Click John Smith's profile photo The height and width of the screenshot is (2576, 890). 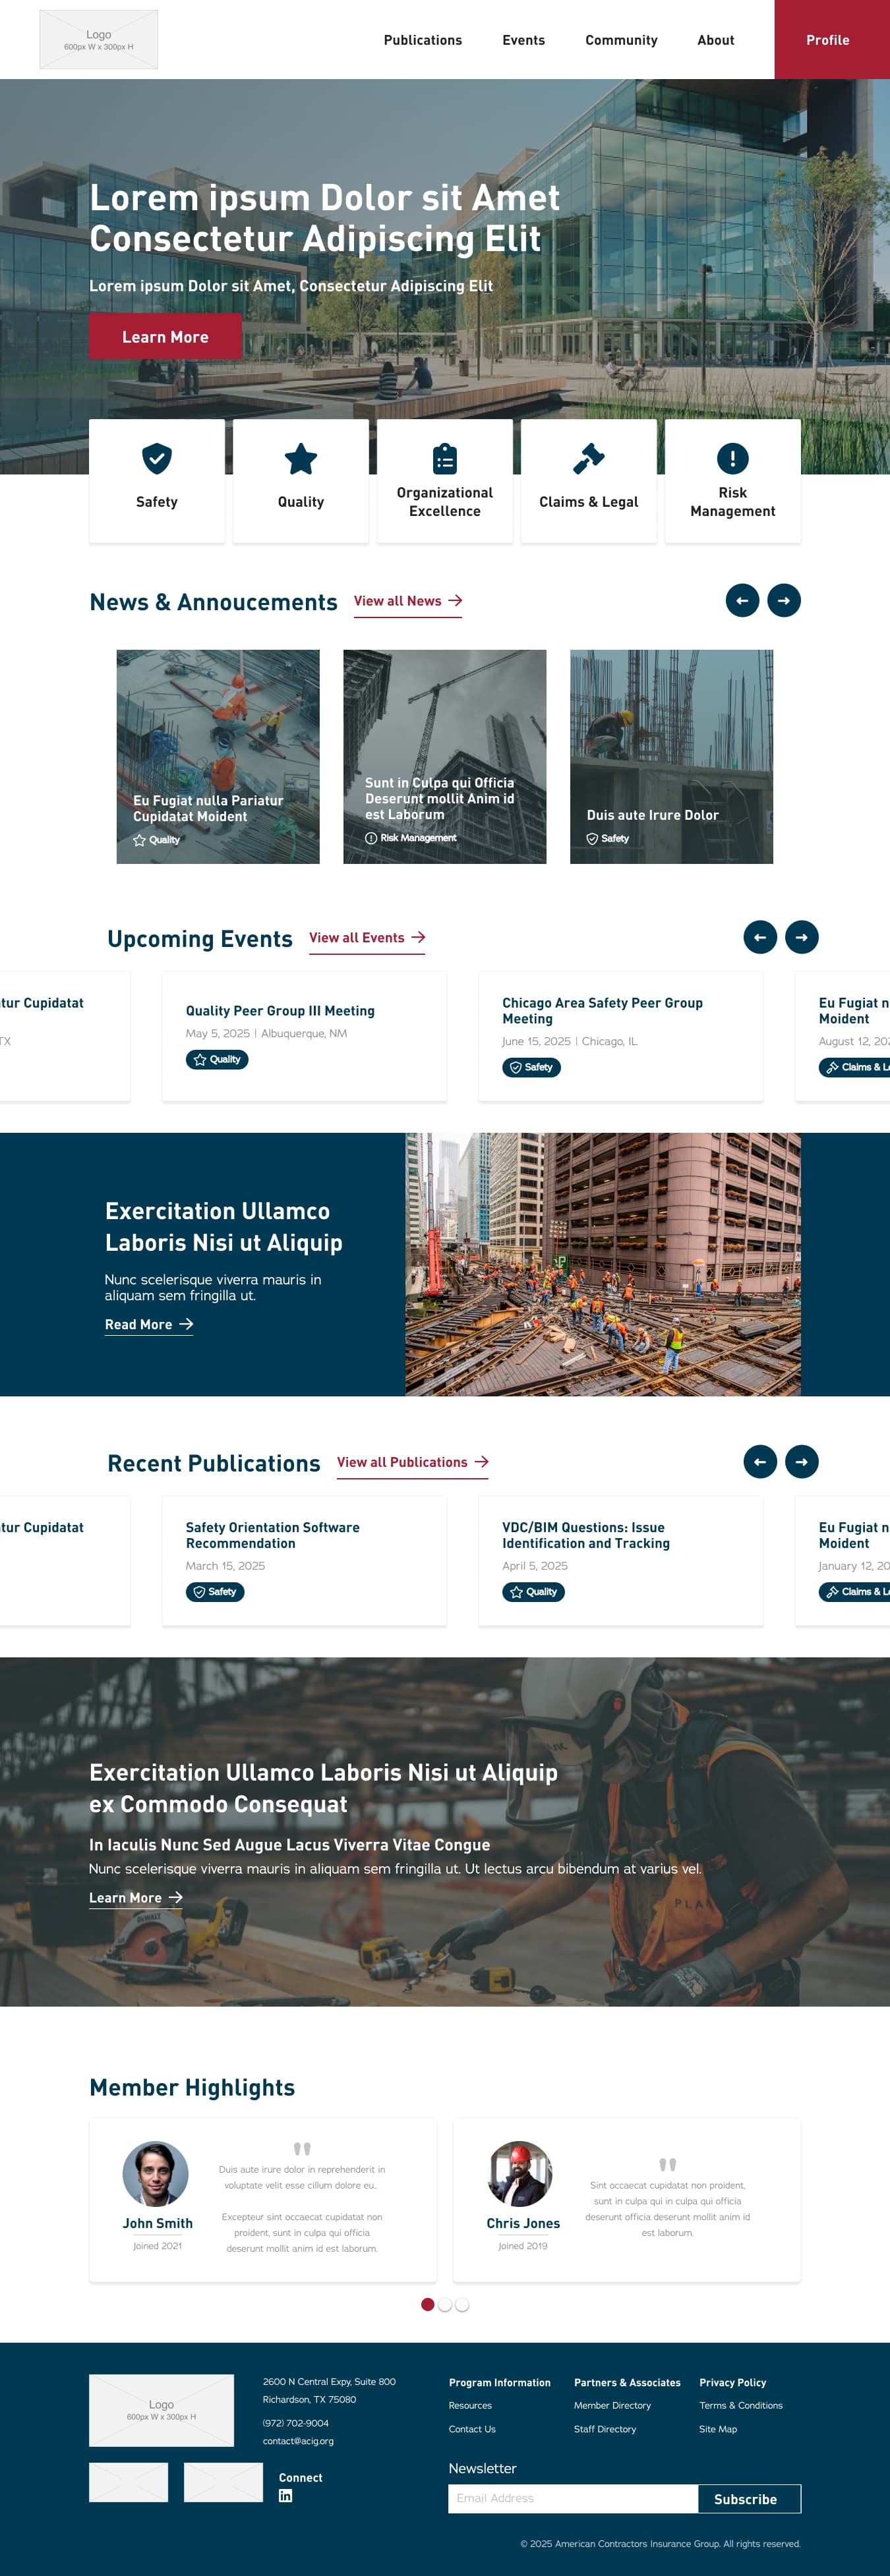[156, 2173]
